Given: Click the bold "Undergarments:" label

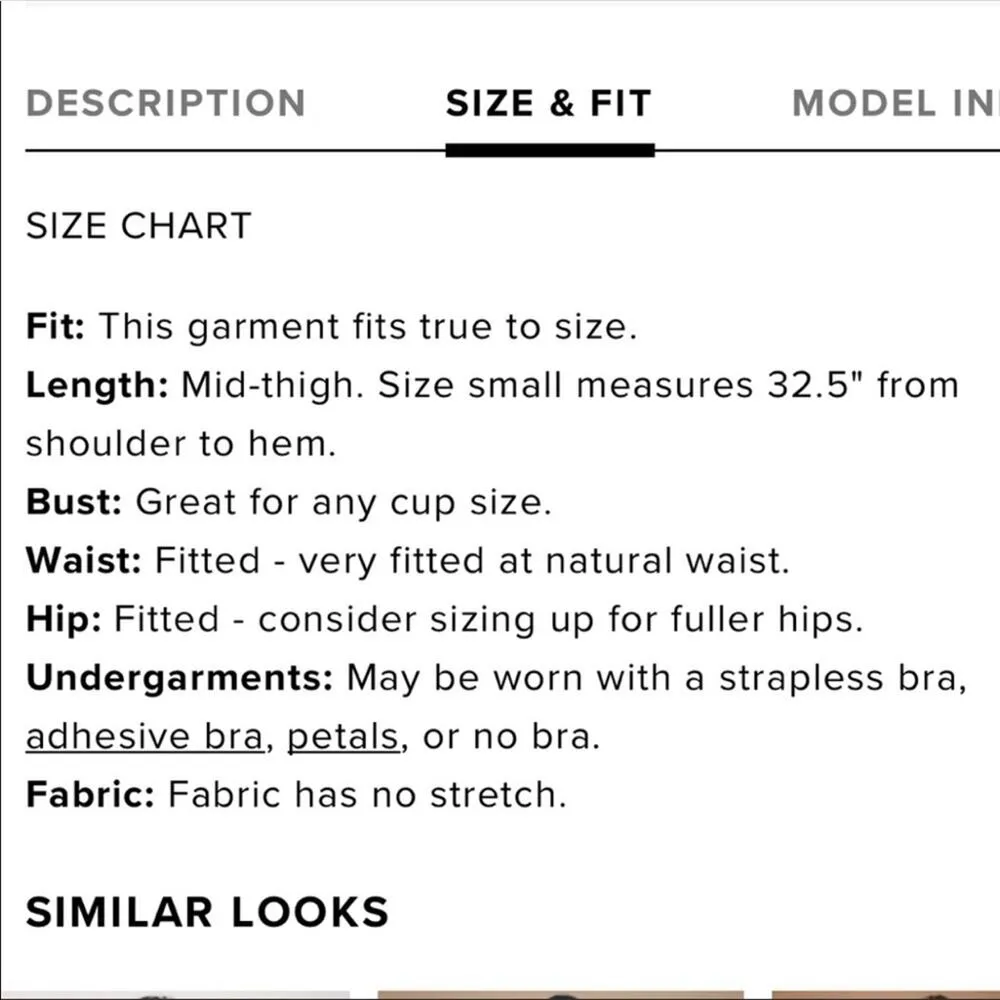Looking at the screenshot, I should tap(179, 678).
